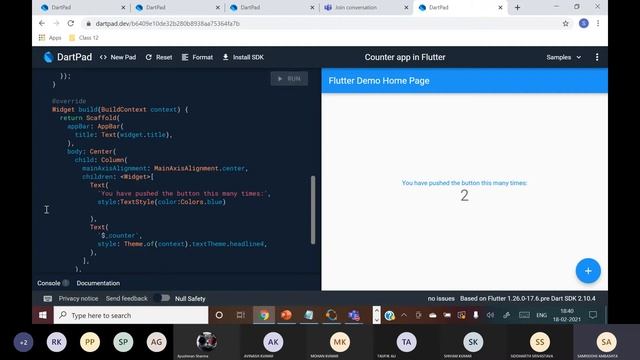Open the Console tab

pos(49,283)
